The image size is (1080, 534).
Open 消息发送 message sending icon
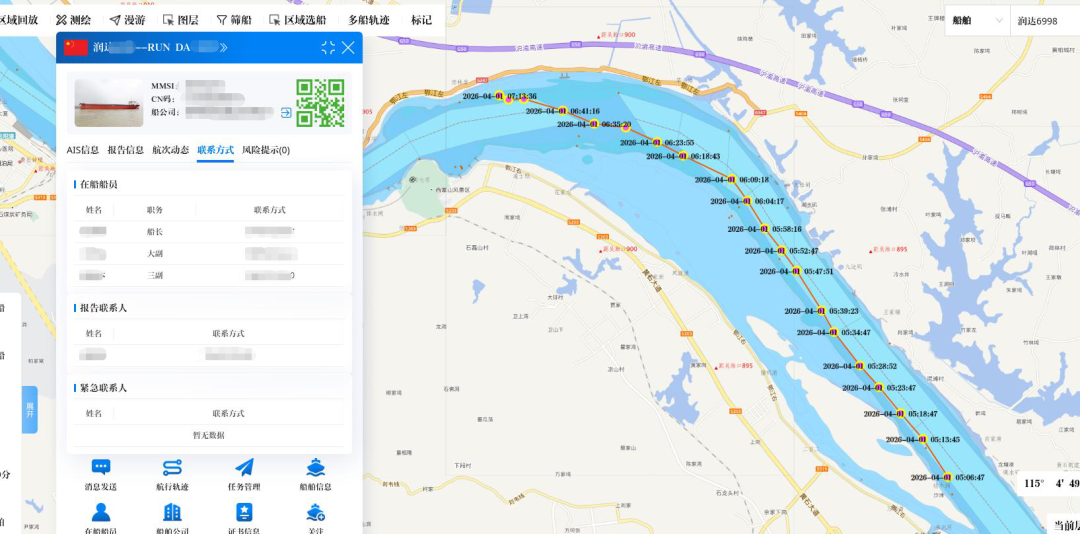tap(101, 467)
